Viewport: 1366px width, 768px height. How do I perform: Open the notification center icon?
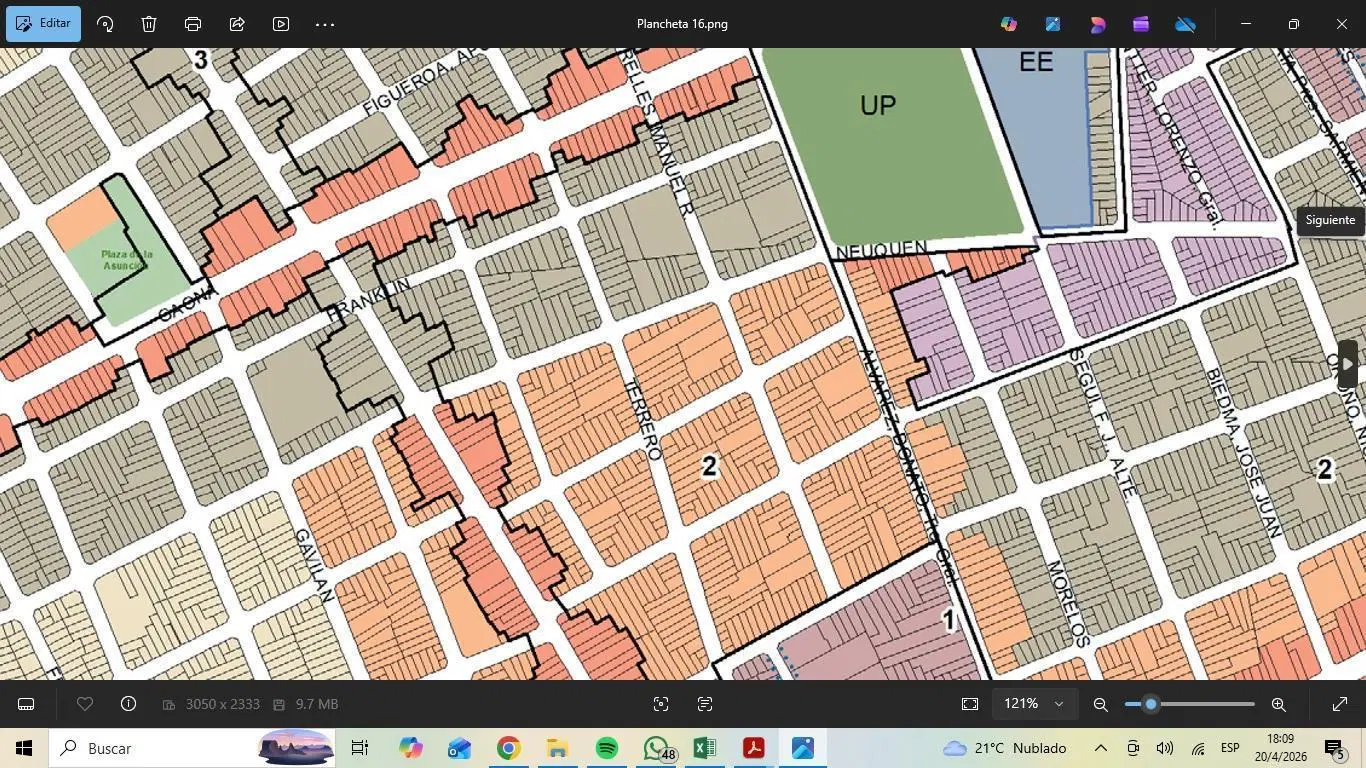click(1334, 748)
